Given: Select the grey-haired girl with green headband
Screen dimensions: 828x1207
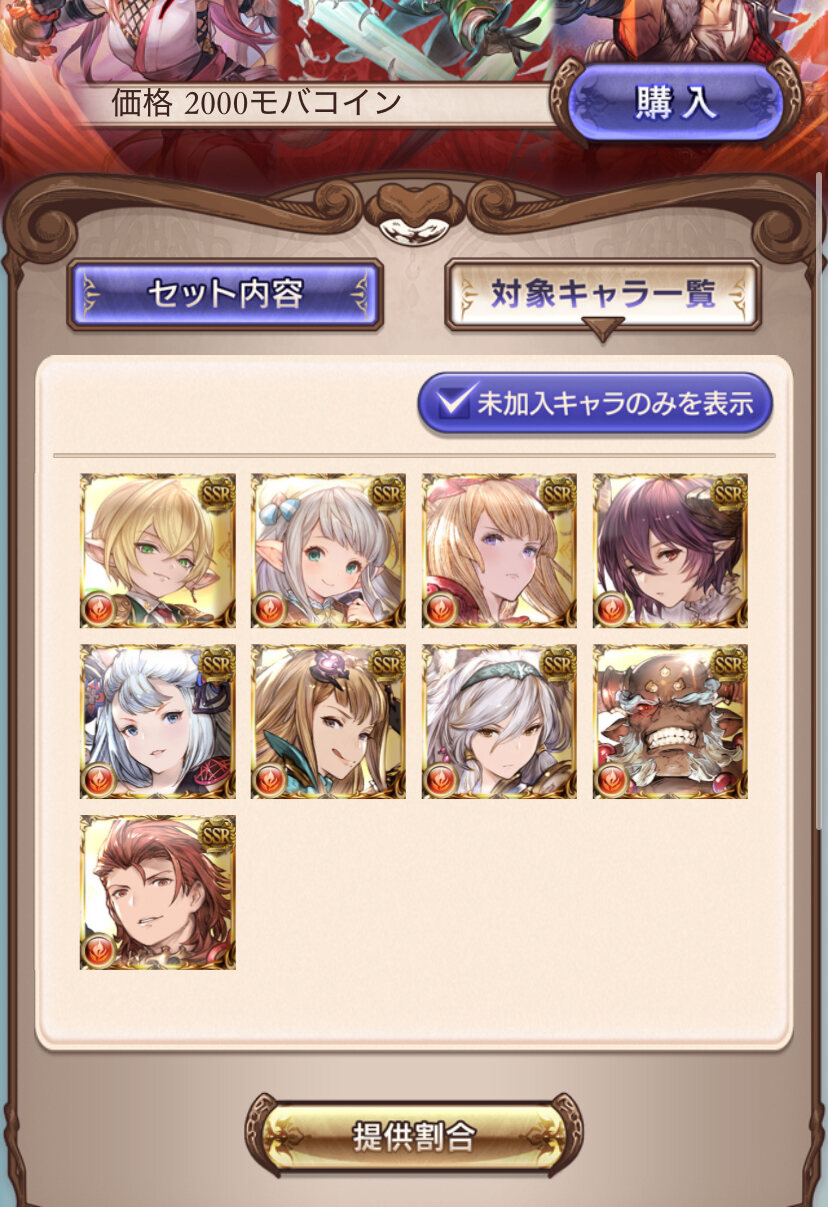Looking at the screenshot, I should pyautogui.click(x=499, y=721).
